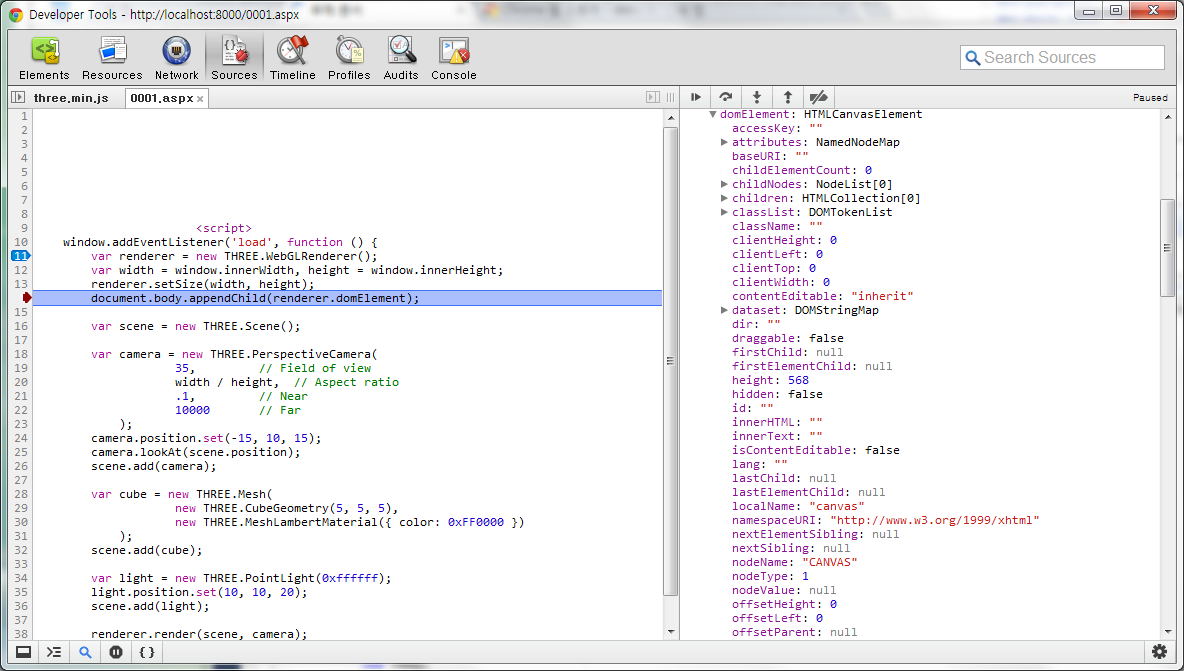Screen dimensions: 1184x671
Task: Close the 0001.aspx tab
Action: (x=200, y=99)
